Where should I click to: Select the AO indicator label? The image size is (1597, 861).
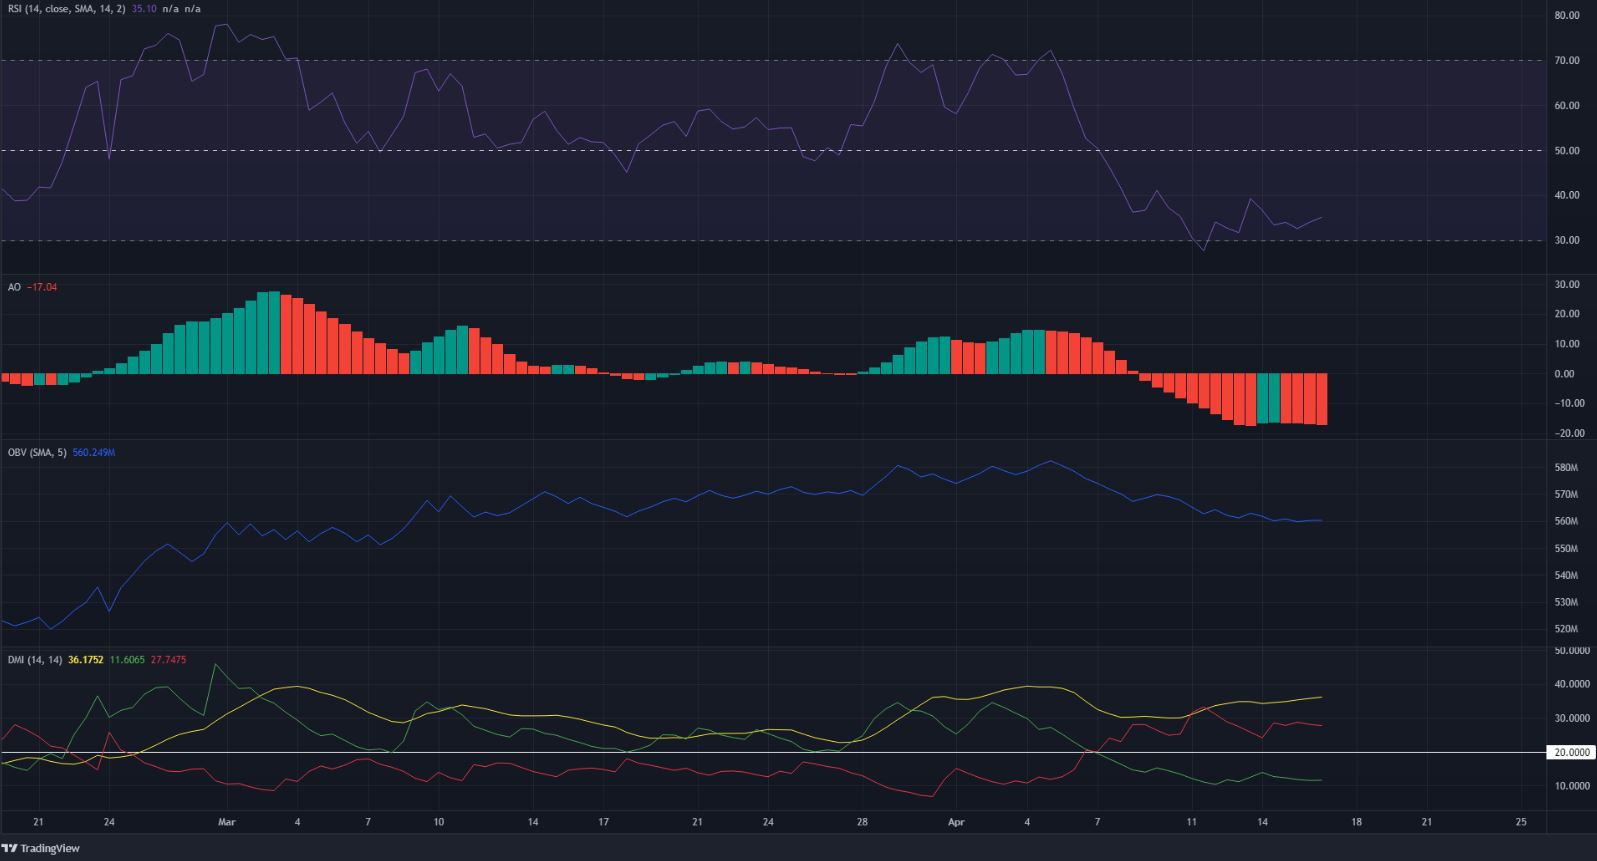click(x=14, y=287)
